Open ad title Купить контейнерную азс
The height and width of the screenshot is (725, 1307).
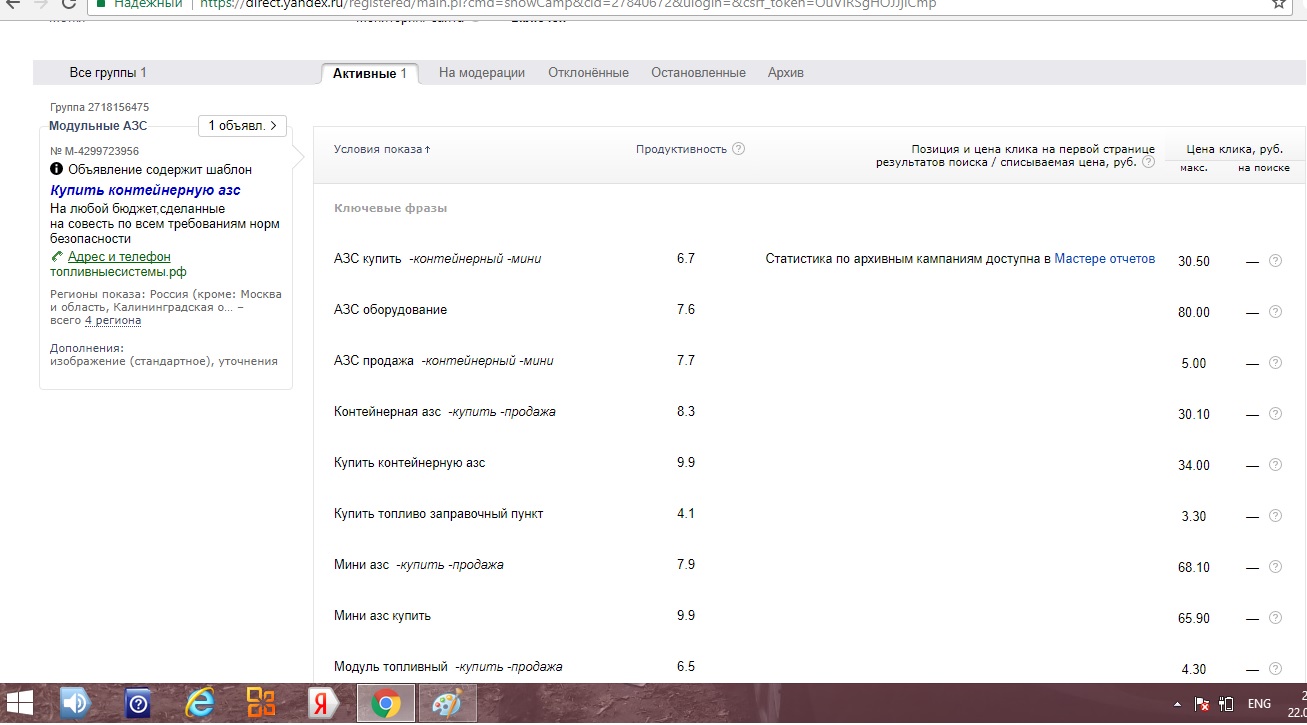(145, 190)
